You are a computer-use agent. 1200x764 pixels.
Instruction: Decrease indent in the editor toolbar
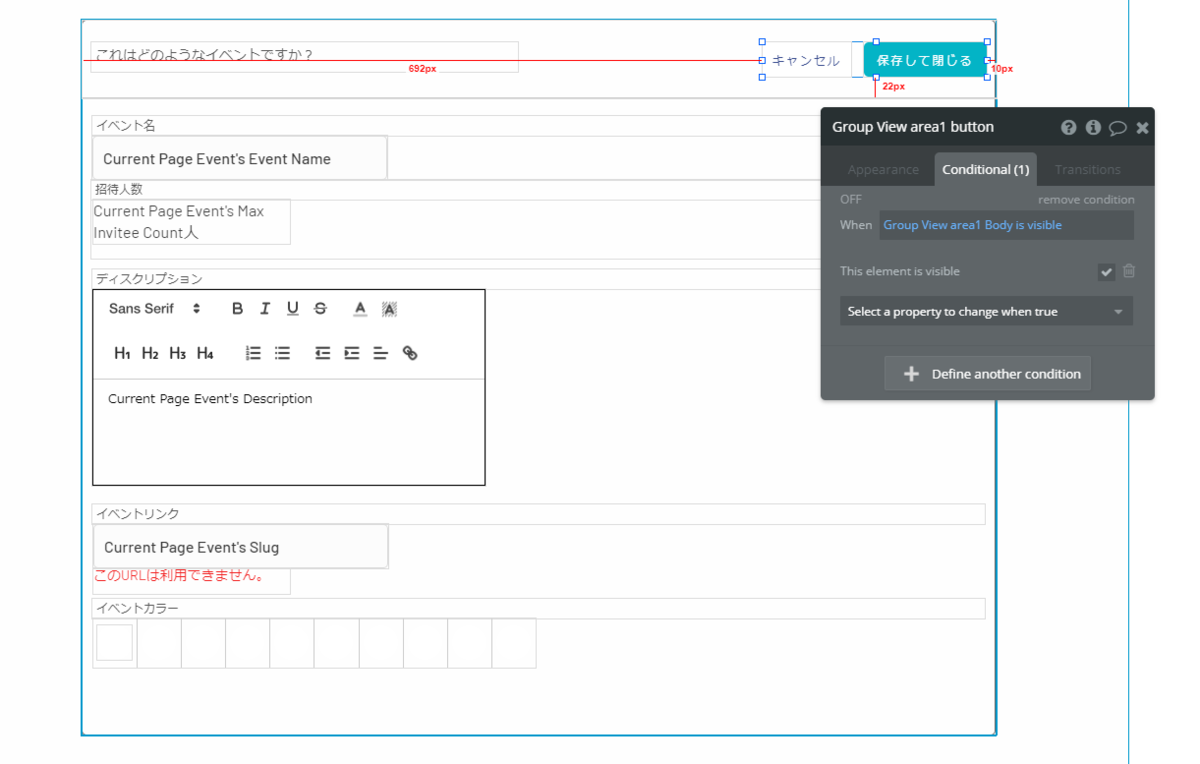point(322,353)
